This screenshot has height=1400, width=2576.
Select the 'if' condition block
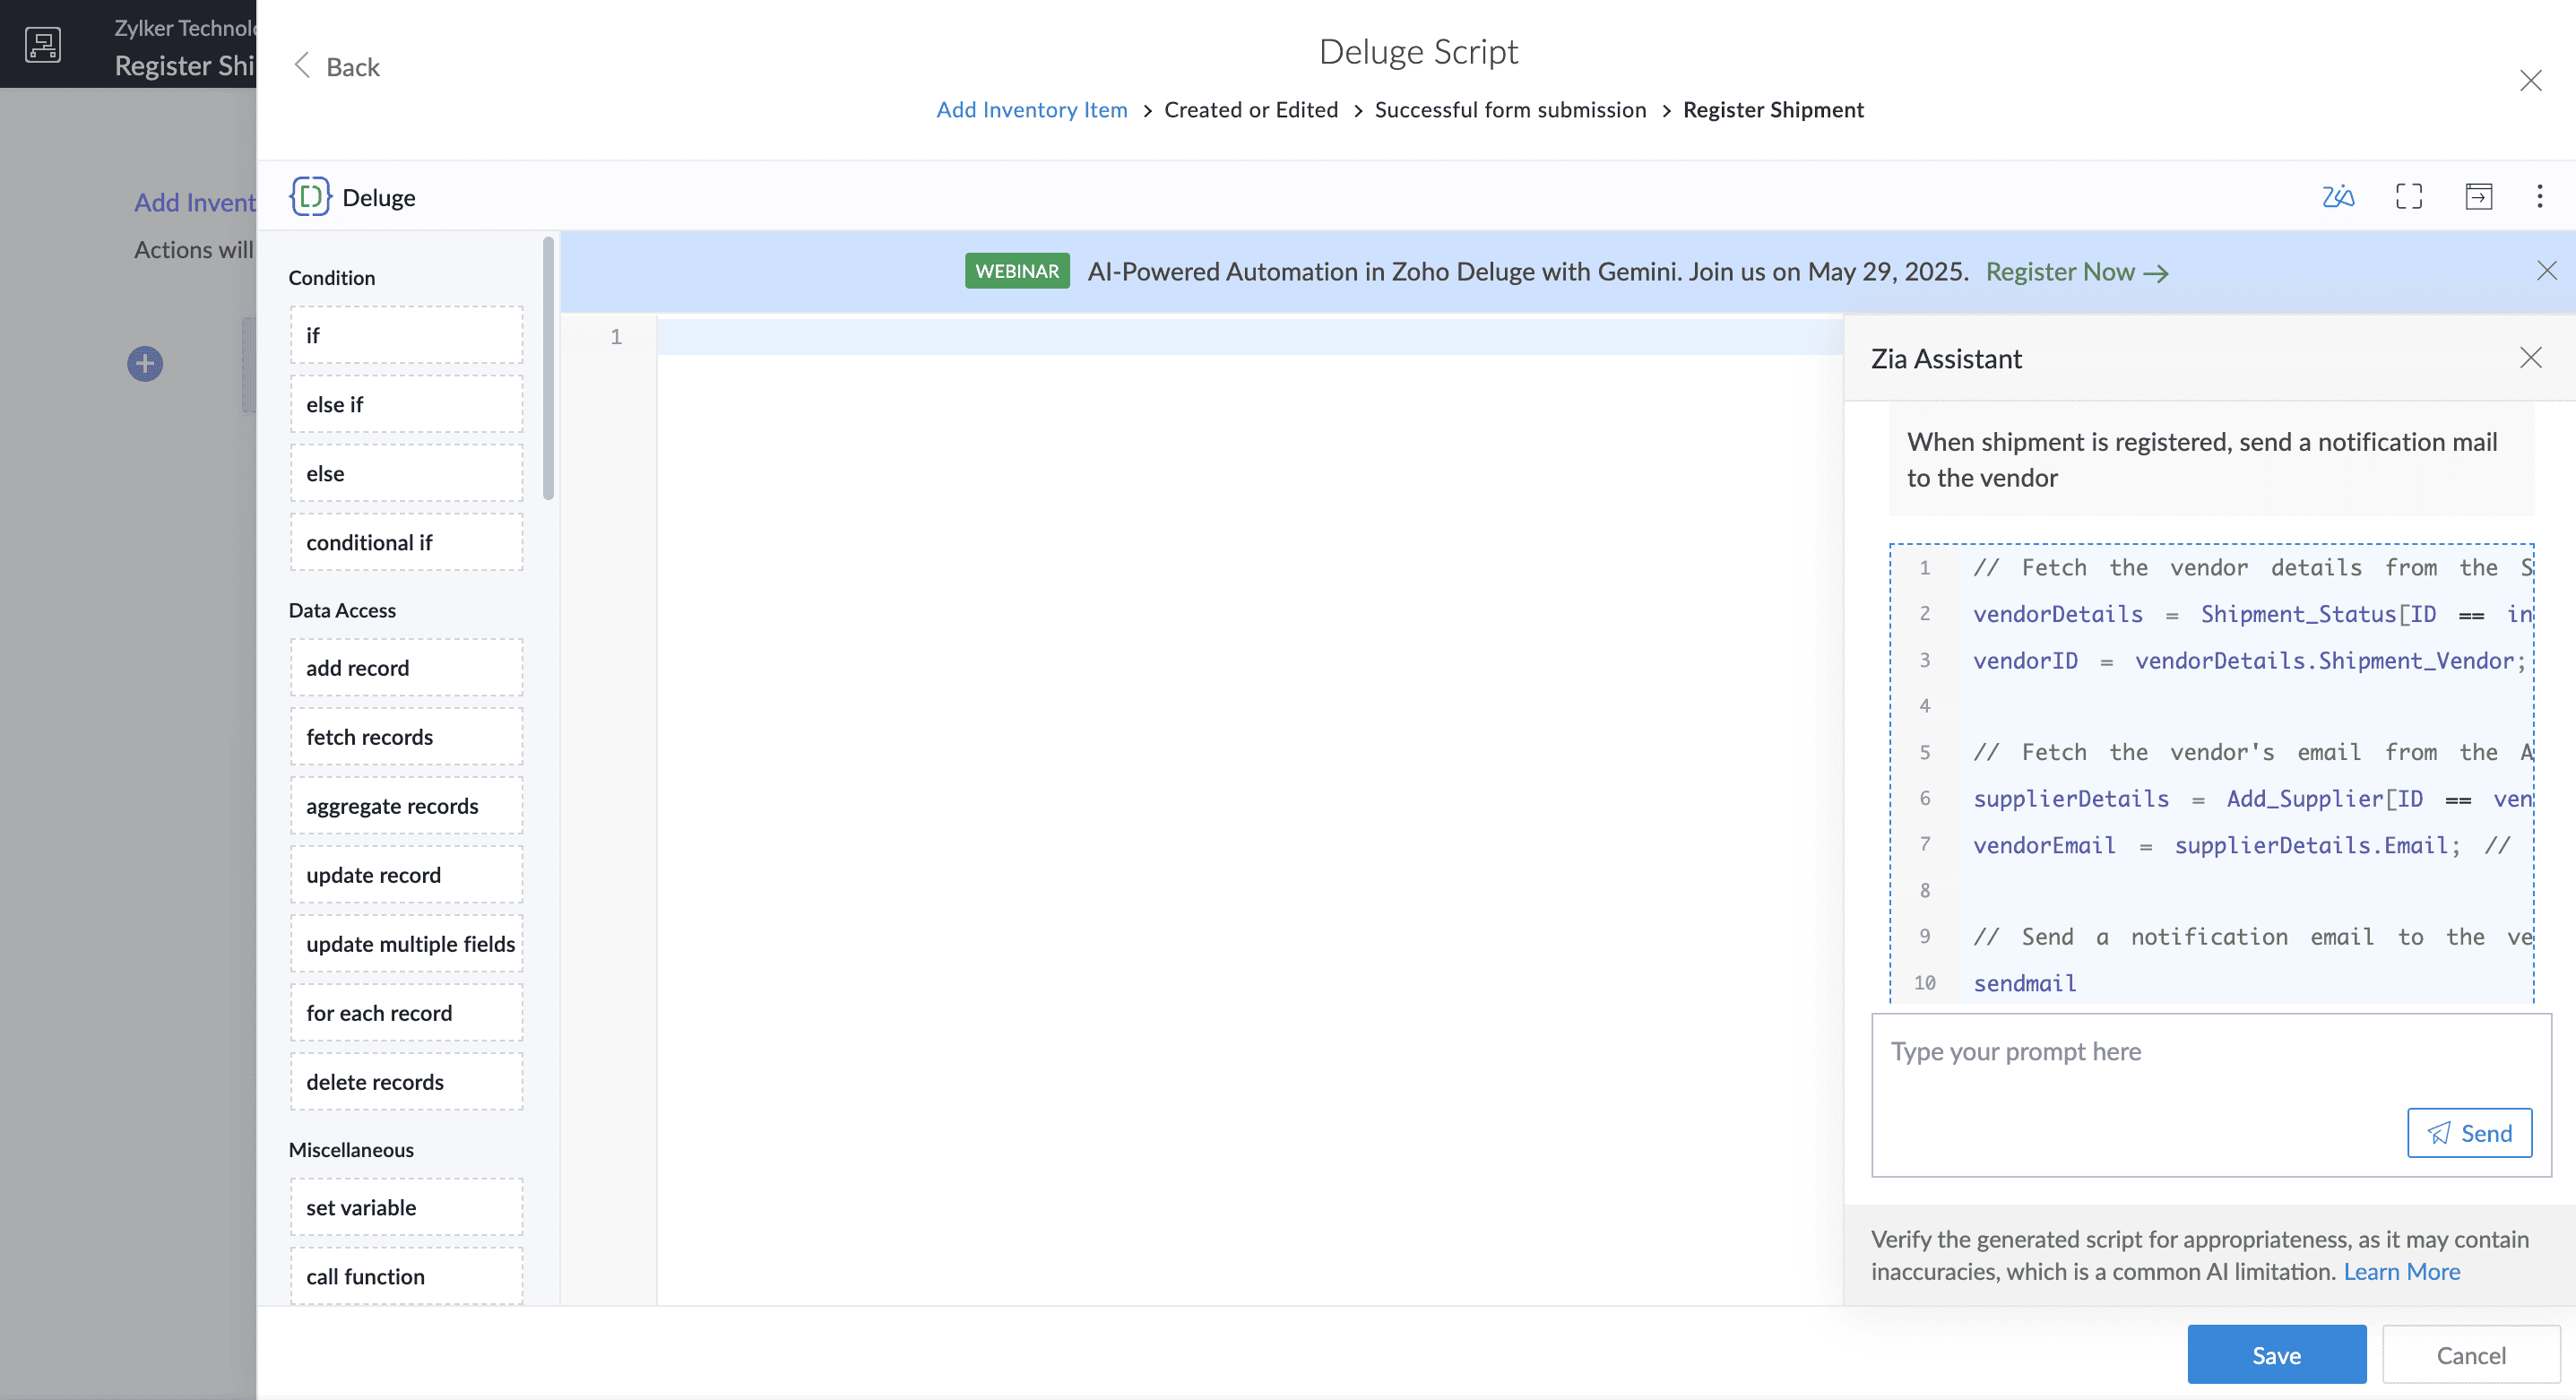[x=406, y=335]
